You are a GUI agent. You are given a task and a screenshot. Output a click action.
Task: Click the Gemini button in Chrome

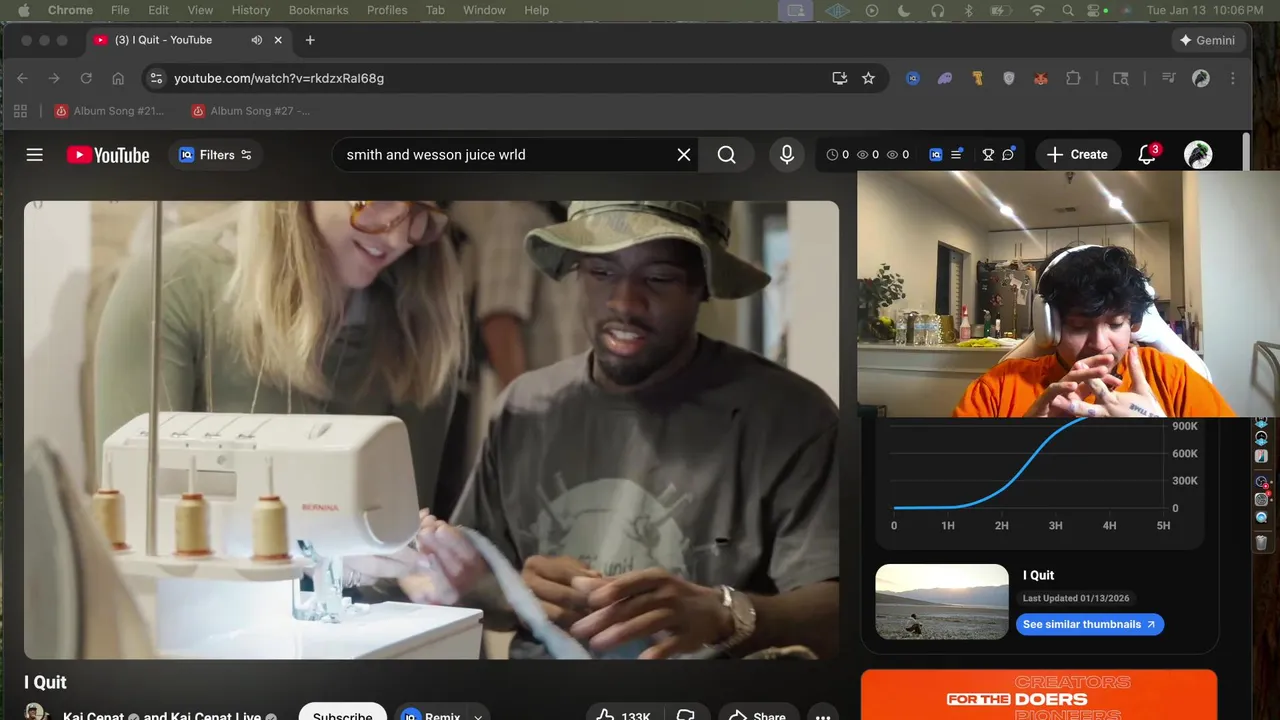pyautogui.click(x=1207, y=40)
